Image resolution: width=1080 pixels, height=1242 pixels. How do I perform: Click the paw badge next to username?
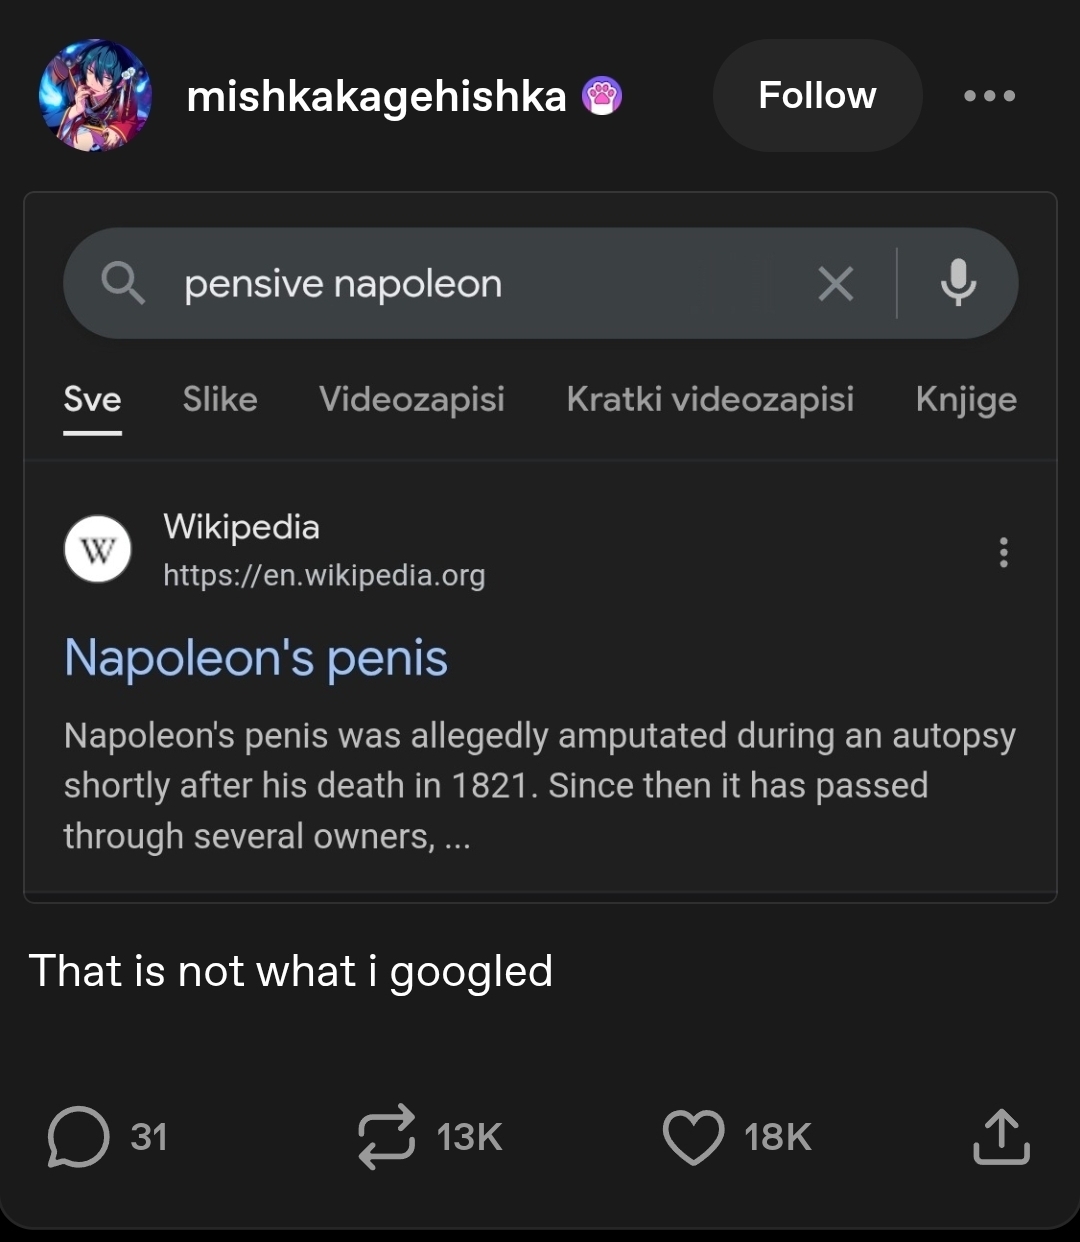(x=602, y=96)
